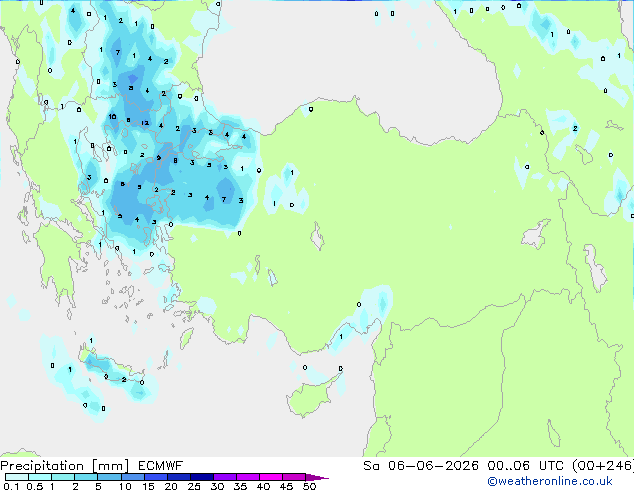Click the "Precipitation" title word
The height and width of the screenshot is (490, 634).
click(x=42, y=466)
